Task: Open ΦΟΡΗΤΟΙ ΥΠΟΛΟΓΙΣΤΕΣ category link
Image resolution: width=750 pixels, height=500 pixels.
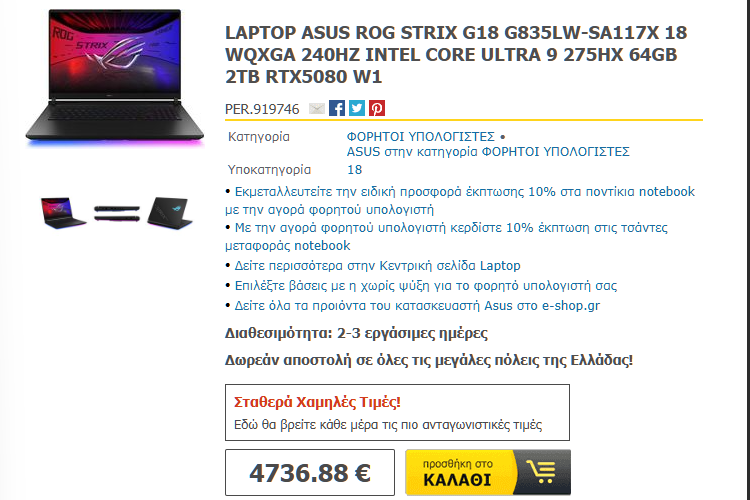Action: coord(420,137)
